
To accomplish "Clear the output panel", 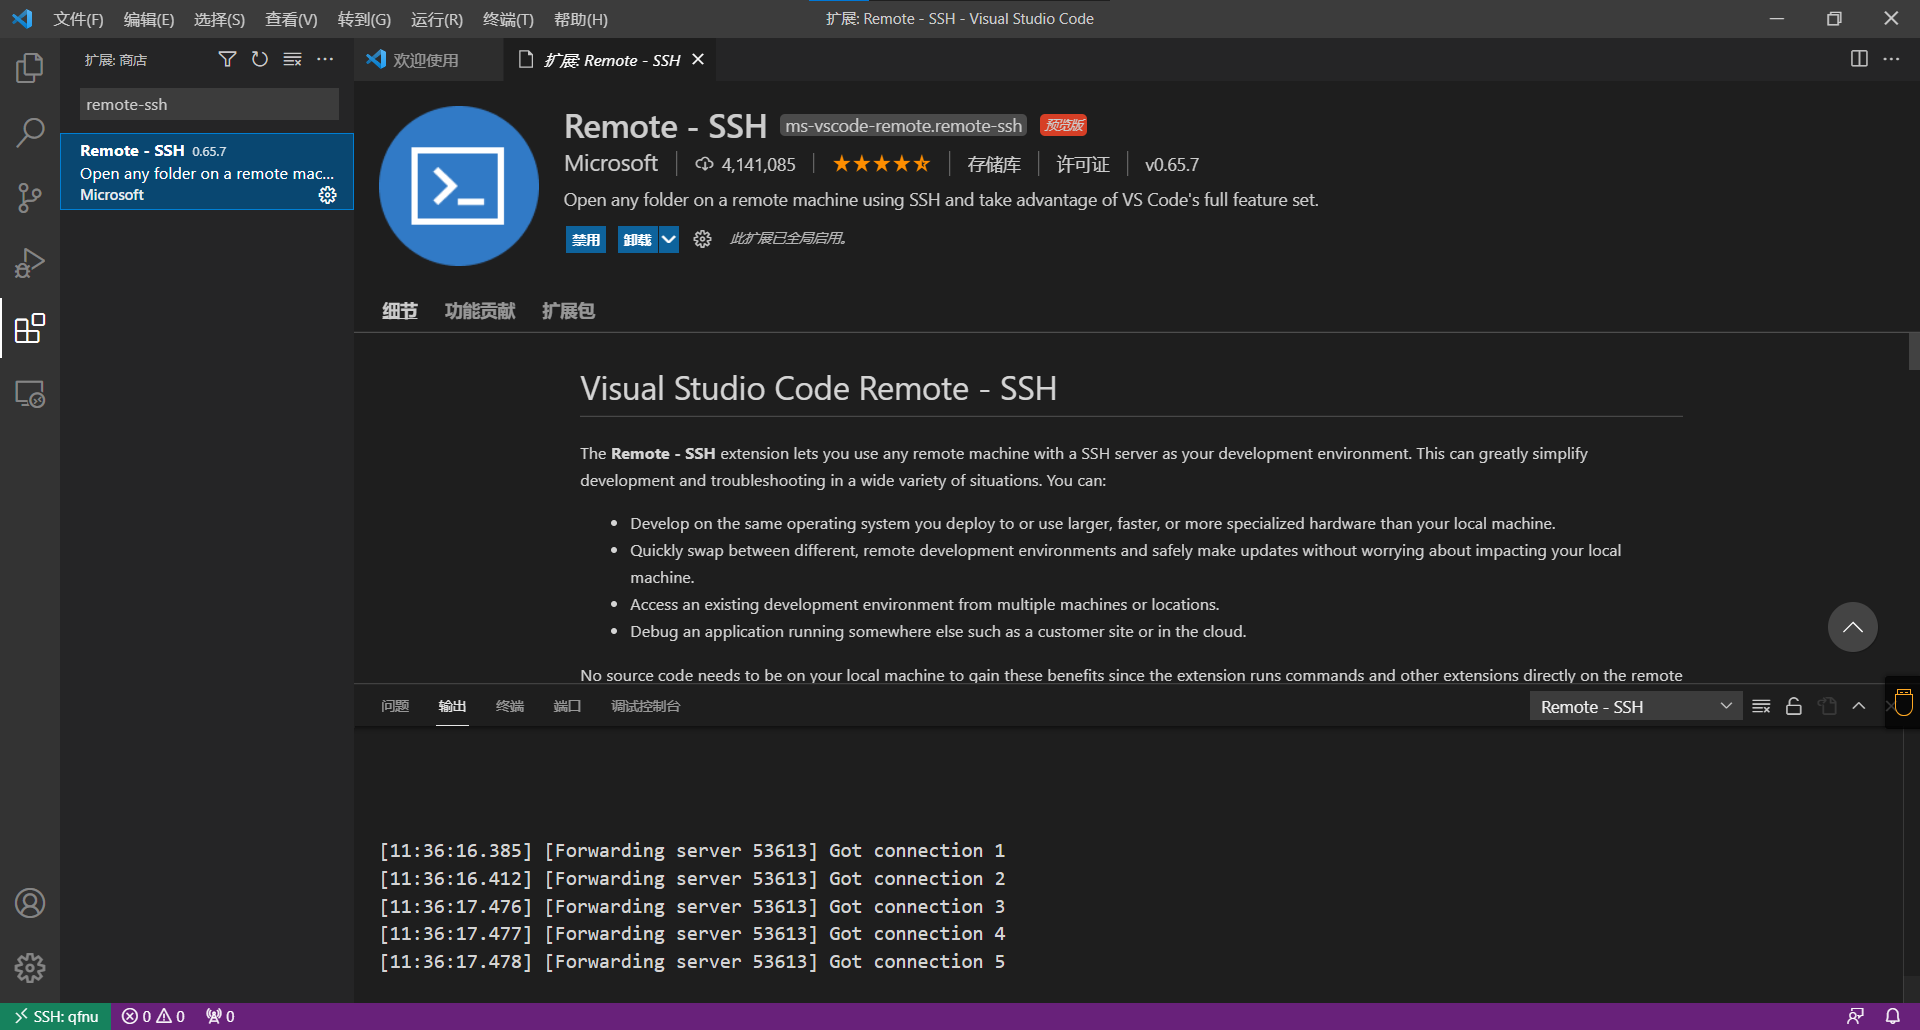I will (x=1761, y=706).
